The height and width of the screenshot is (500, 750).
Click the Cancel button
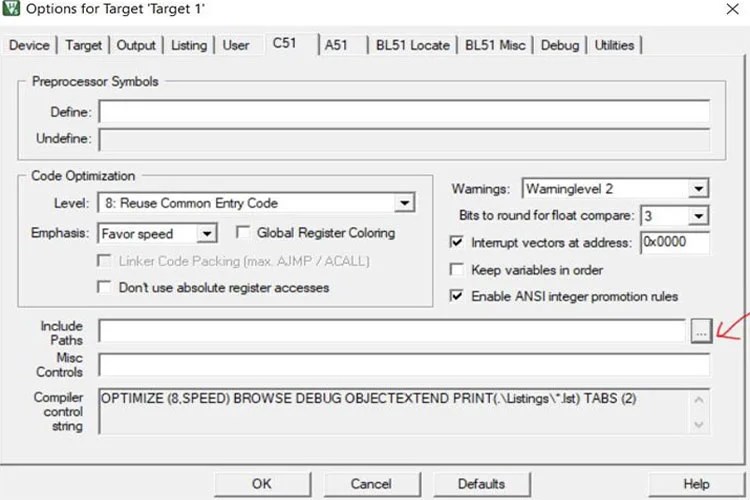pos(372,484)
